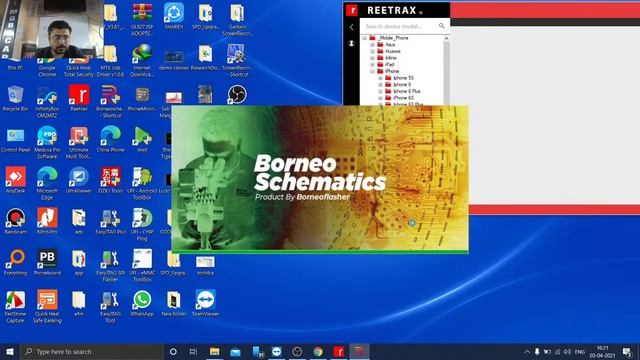The width and height of the screenshot is (640, 360).
Task: Launch UFI CHIP Prog shortcut
Action: coord(142,224)
